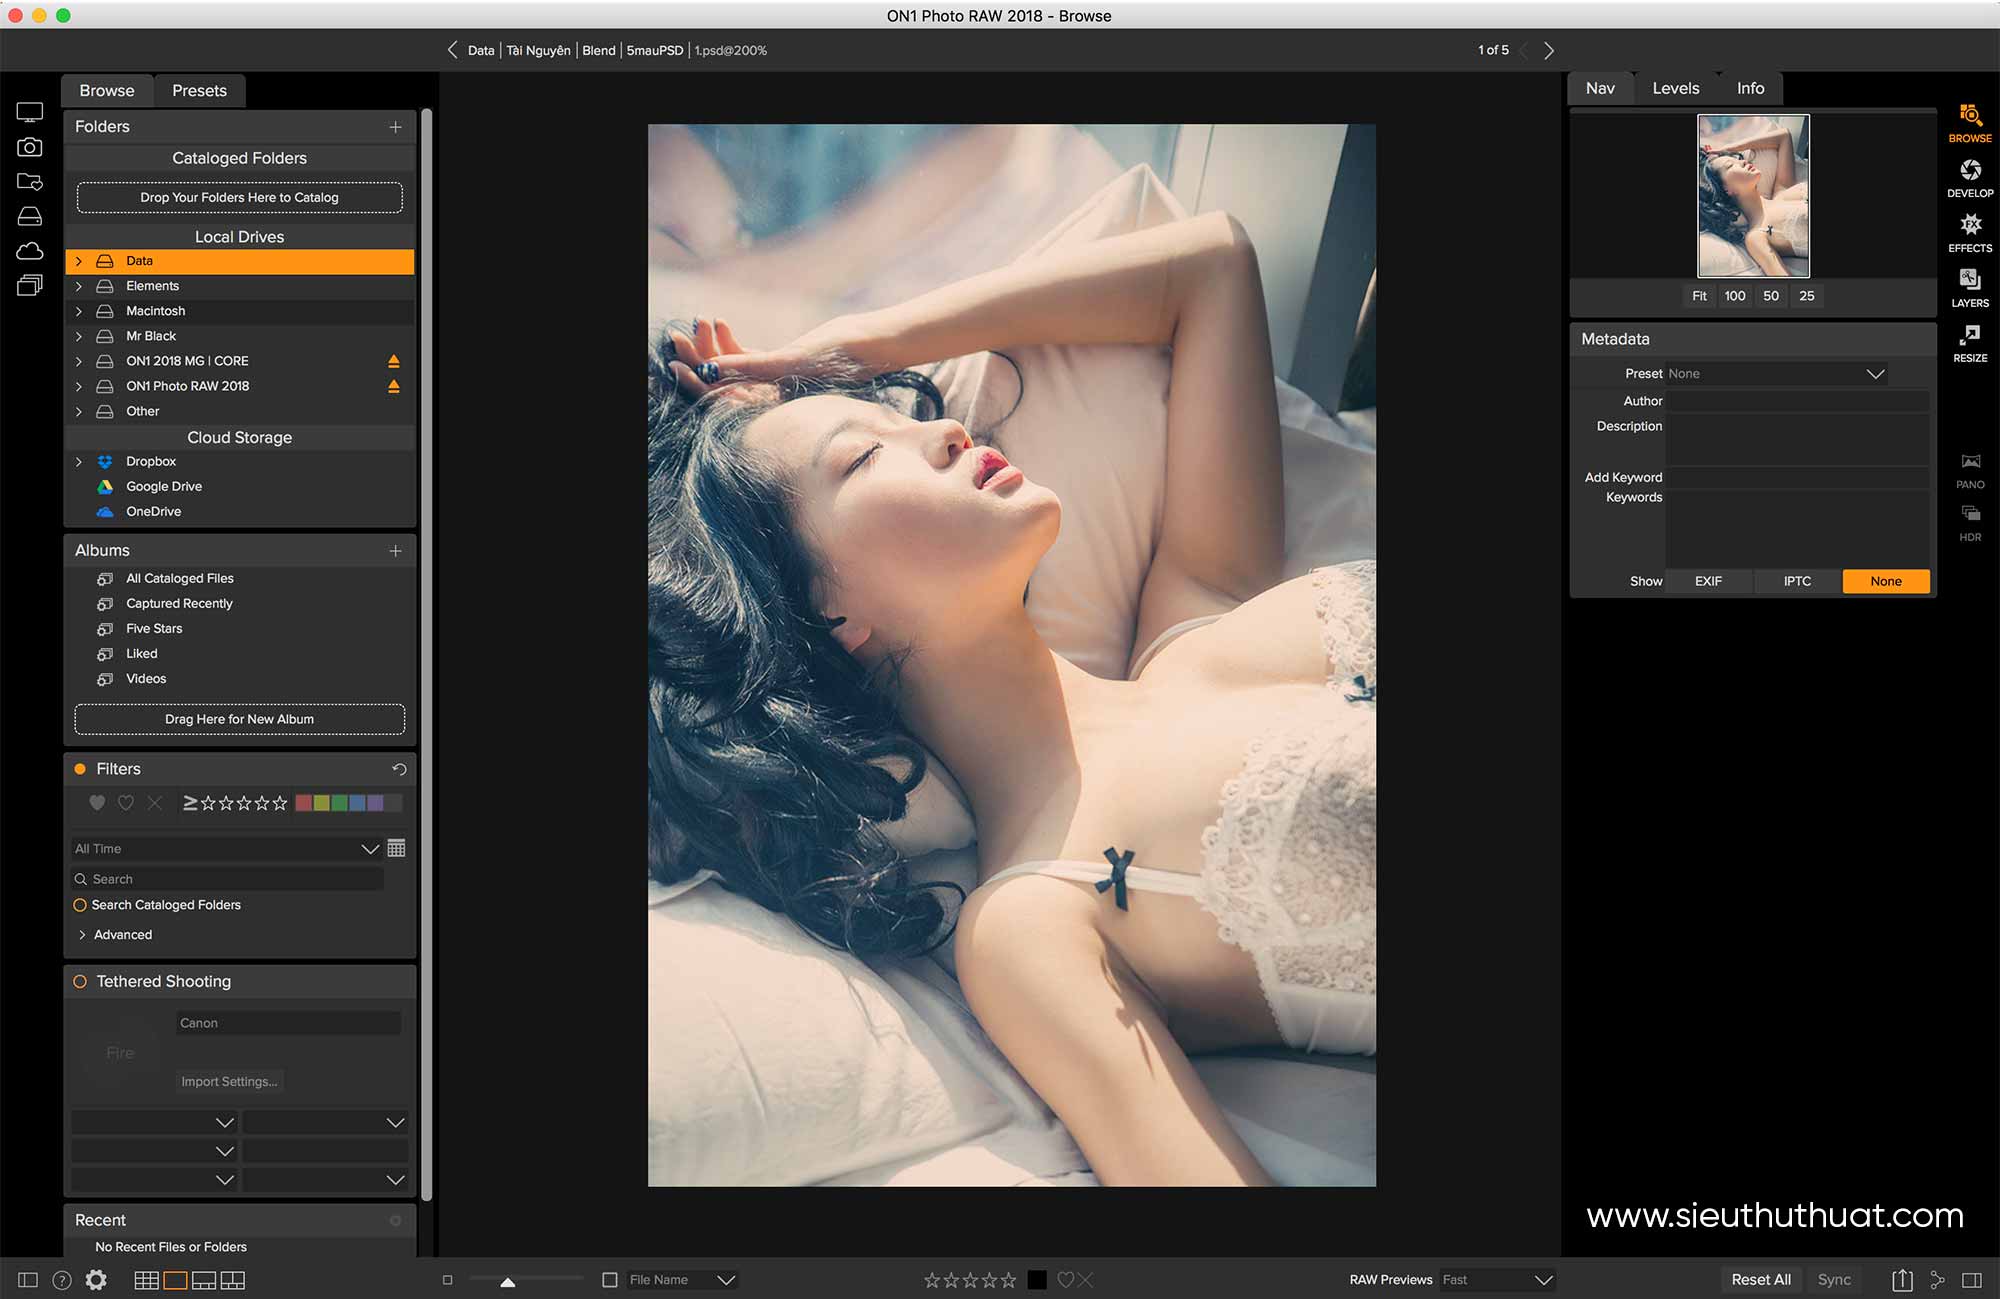
Task: Select the albums source icon
Action: (30, 285)
